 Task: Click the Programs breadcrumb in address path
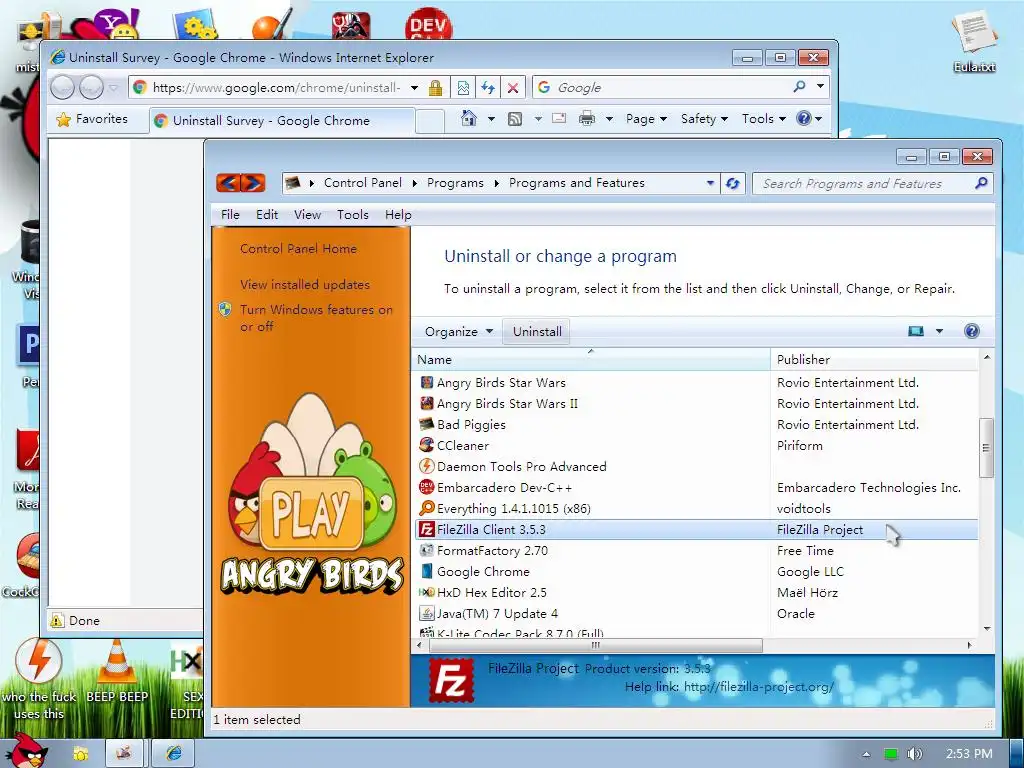(455, 183)
